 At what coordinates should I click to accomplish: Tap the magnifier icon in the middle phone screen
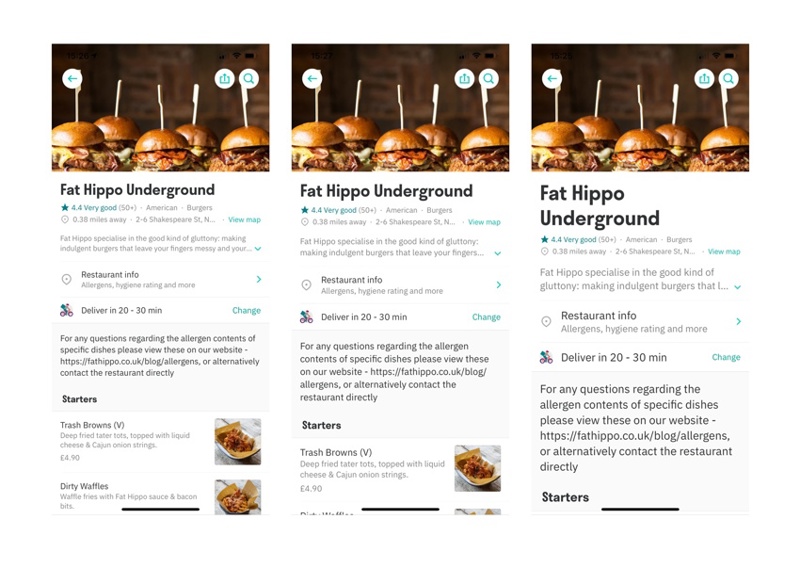click(489, 79)
